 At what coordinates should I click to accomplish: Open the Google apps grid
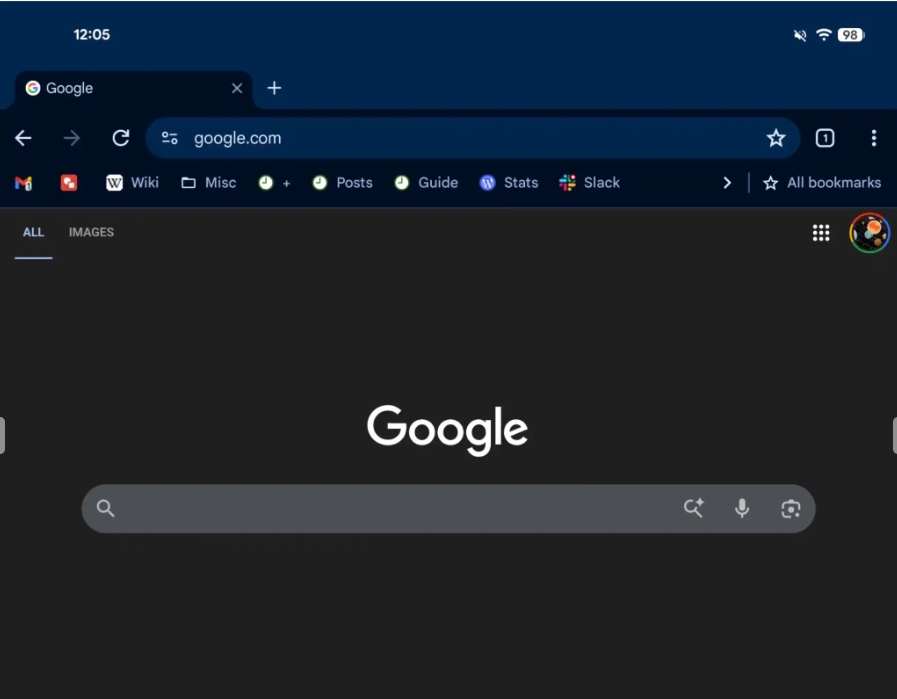click(821, 233)
